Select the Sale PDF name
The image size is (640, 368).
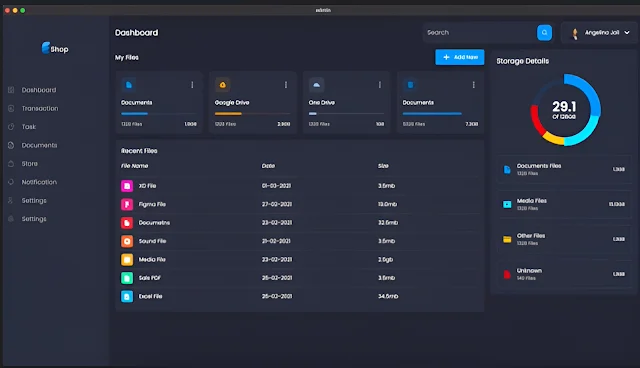(149, 278)
